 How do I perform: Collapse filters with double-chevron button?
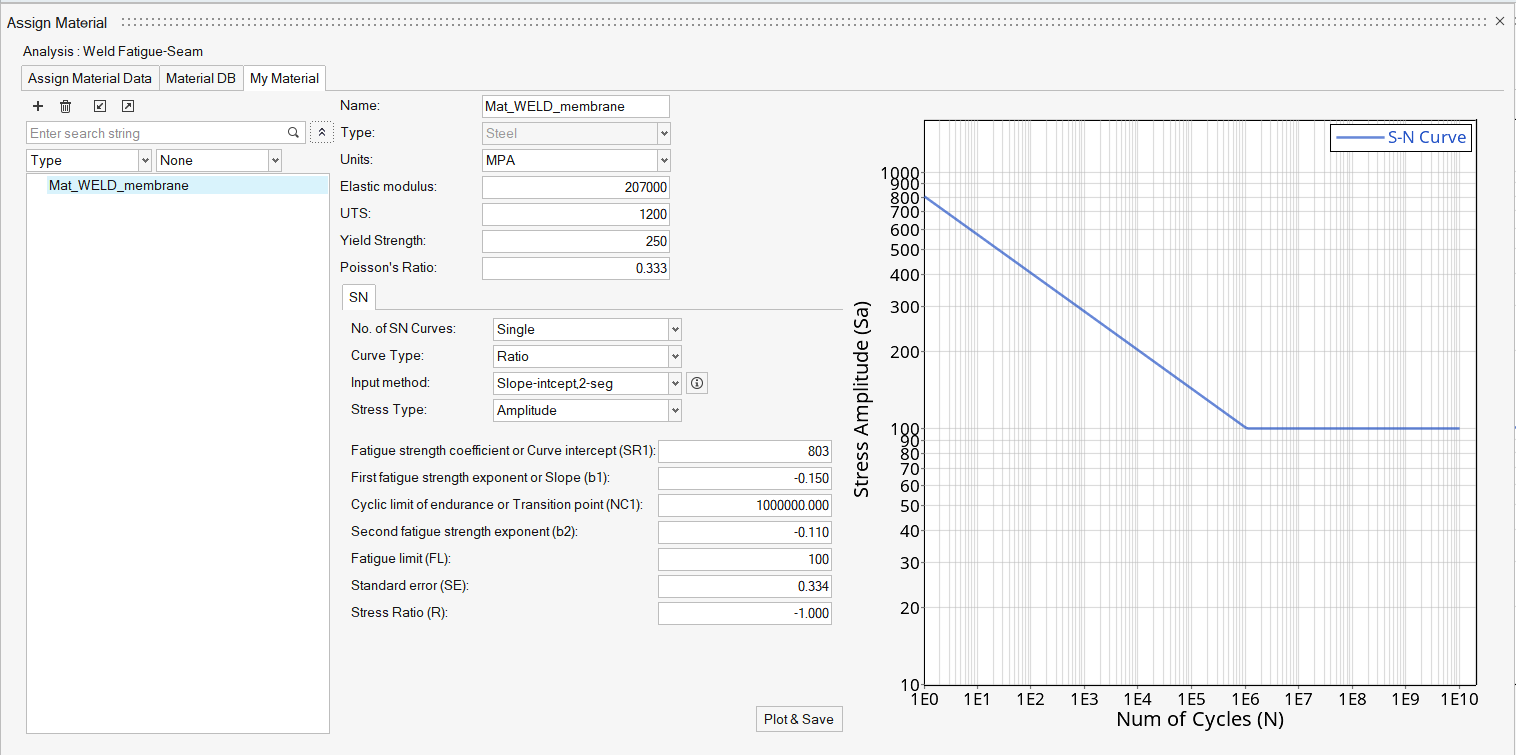[x=321, y=132]
